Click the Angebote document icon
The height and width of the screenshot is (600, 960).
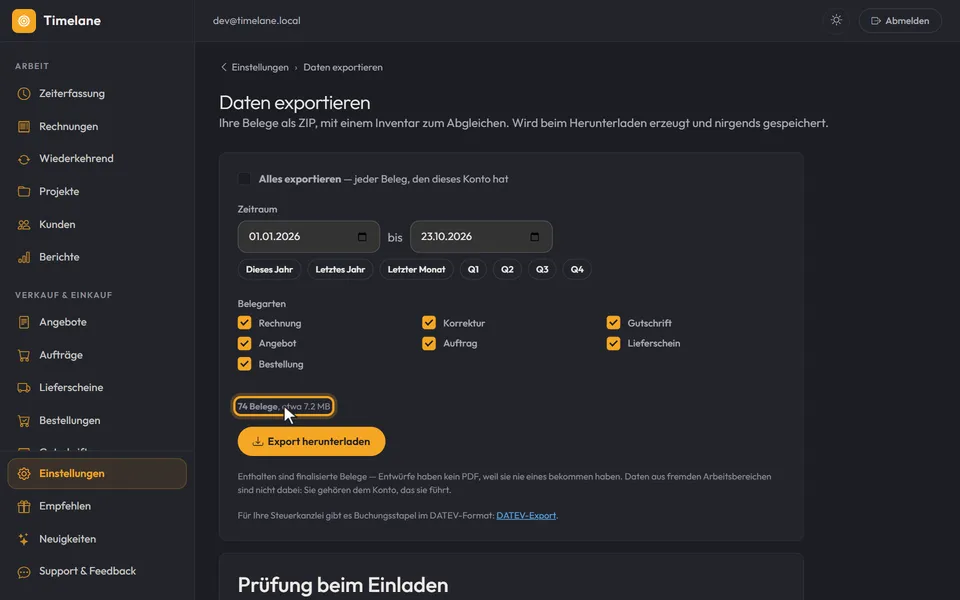tap(24, 322)
